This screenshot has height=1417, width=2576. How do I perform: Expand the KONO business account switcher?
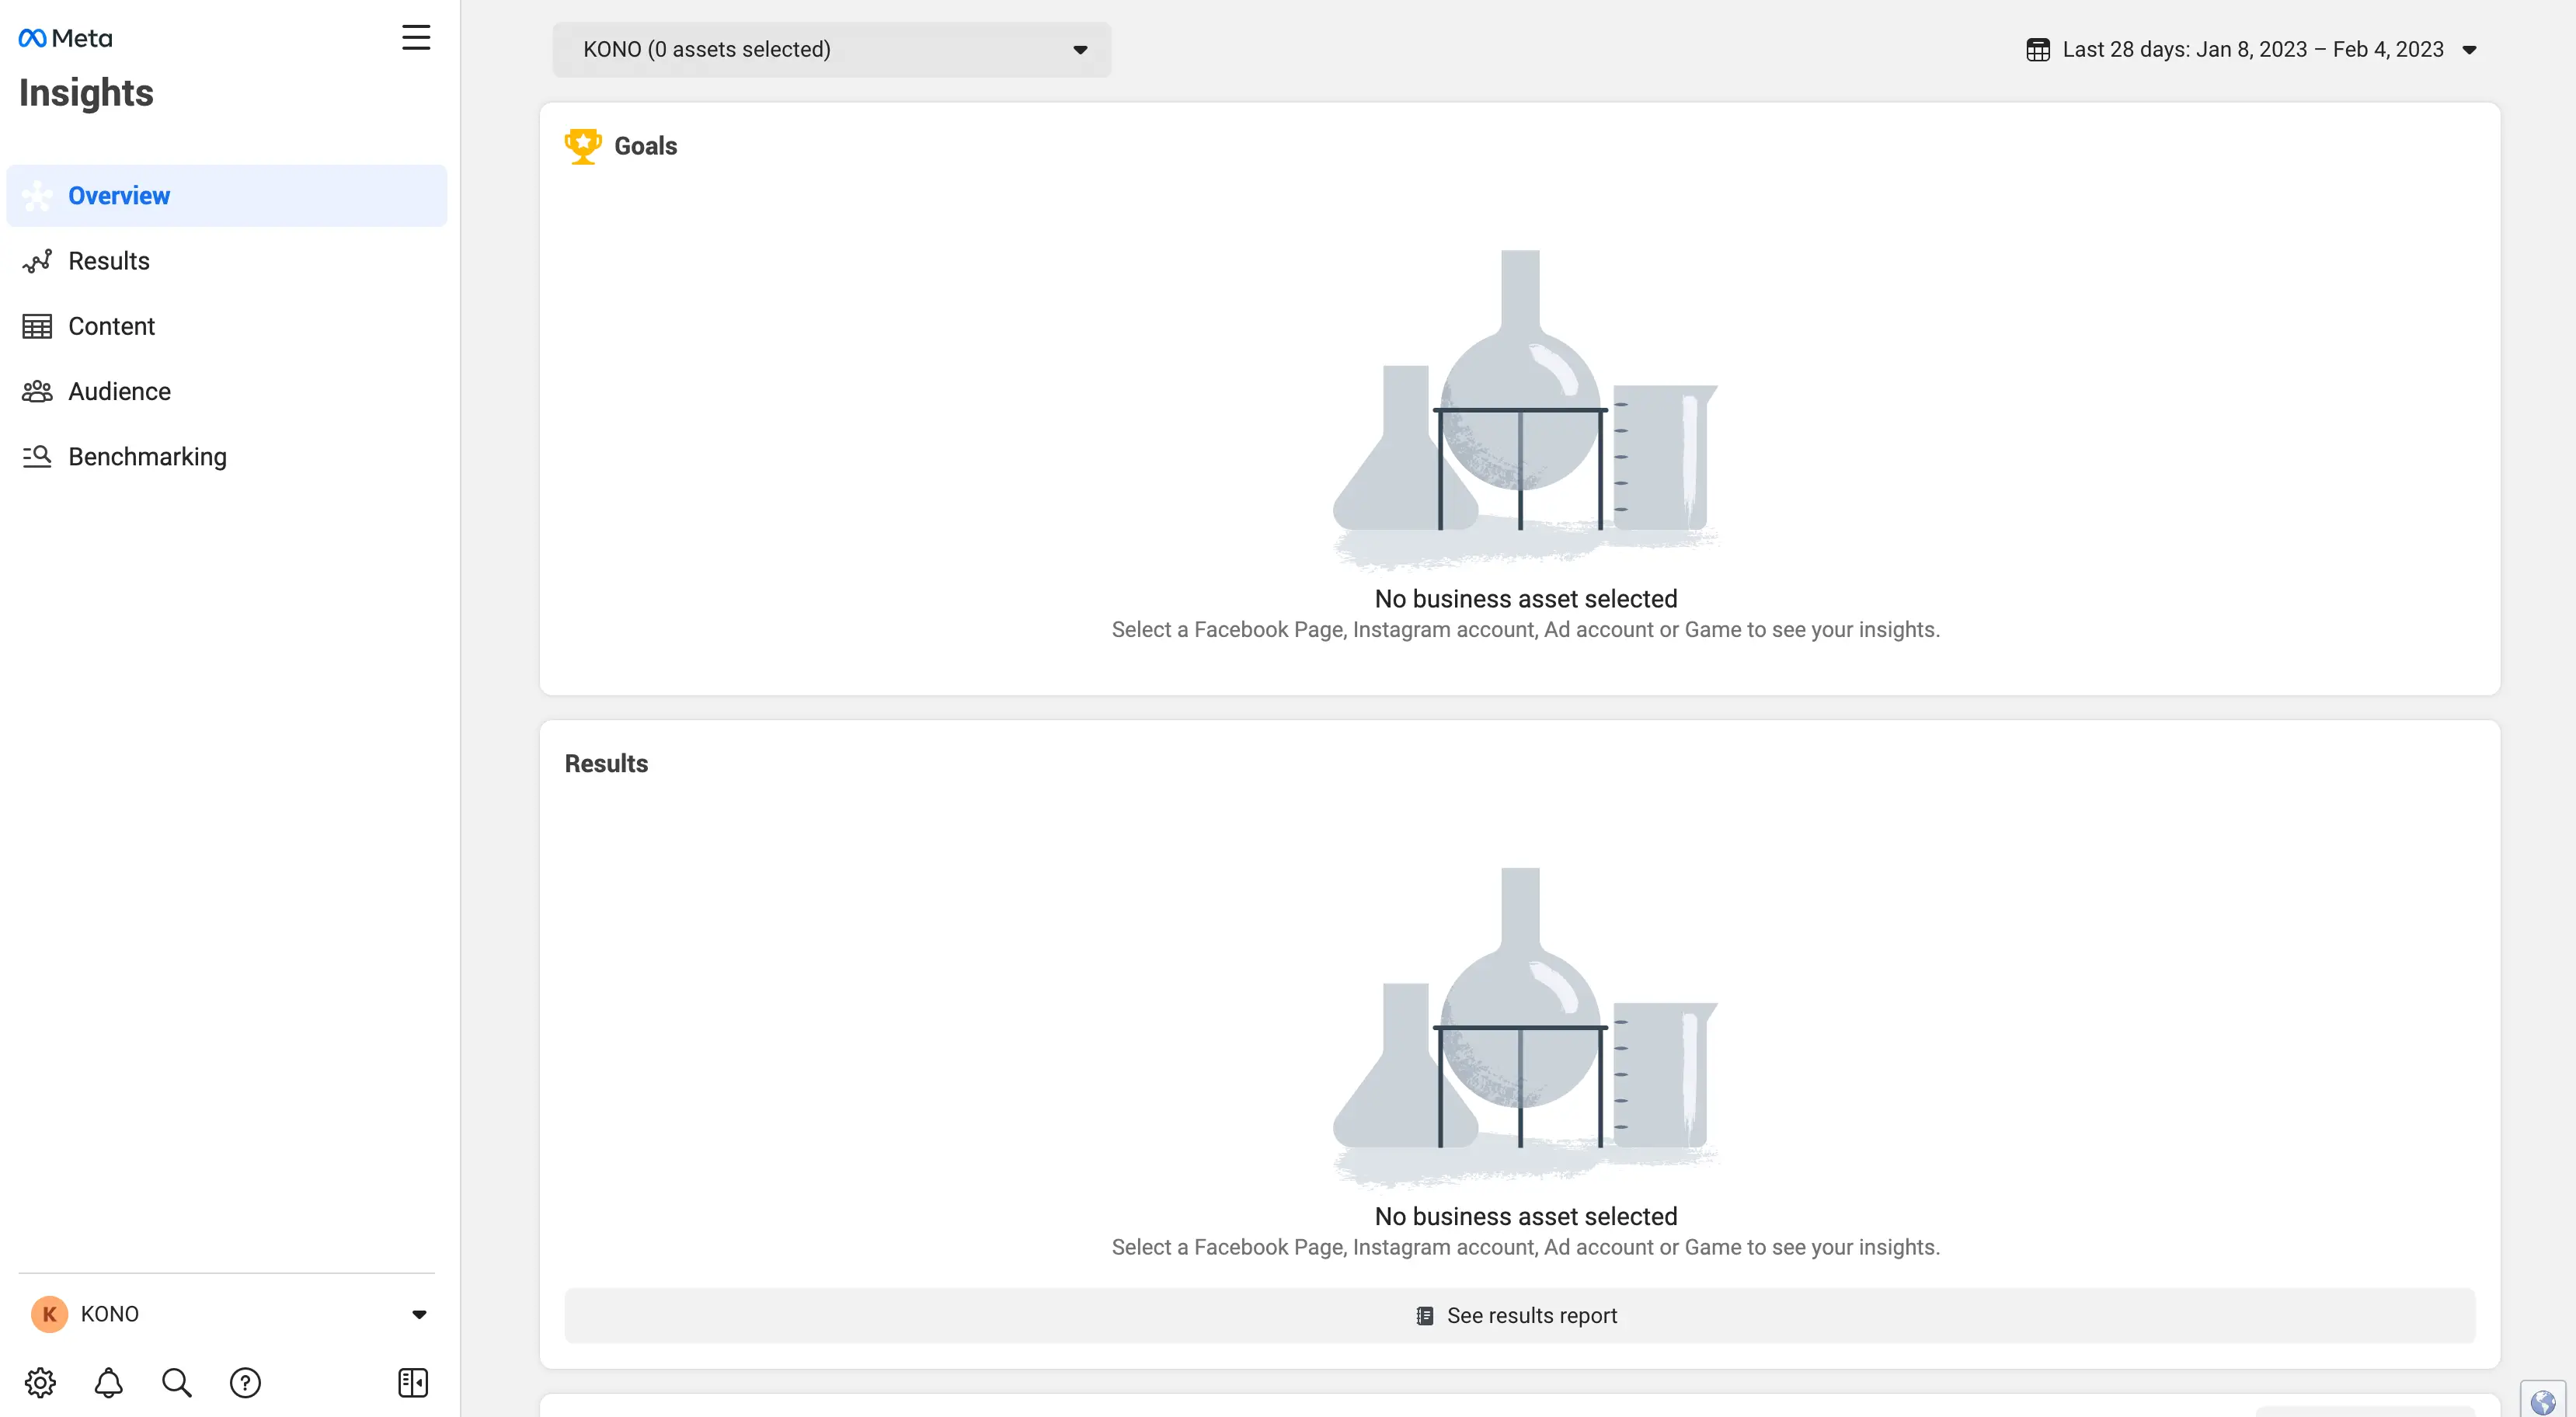pos(419,1314)
